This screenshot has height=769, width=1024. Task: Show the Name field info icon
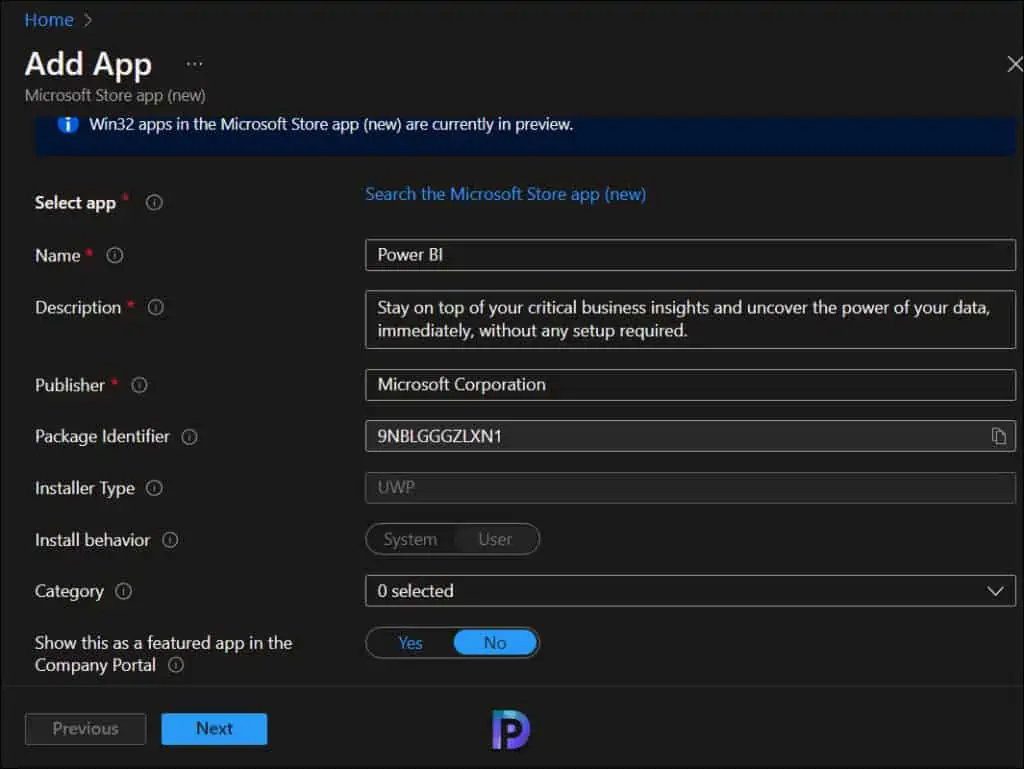click(x=115, y=255)
